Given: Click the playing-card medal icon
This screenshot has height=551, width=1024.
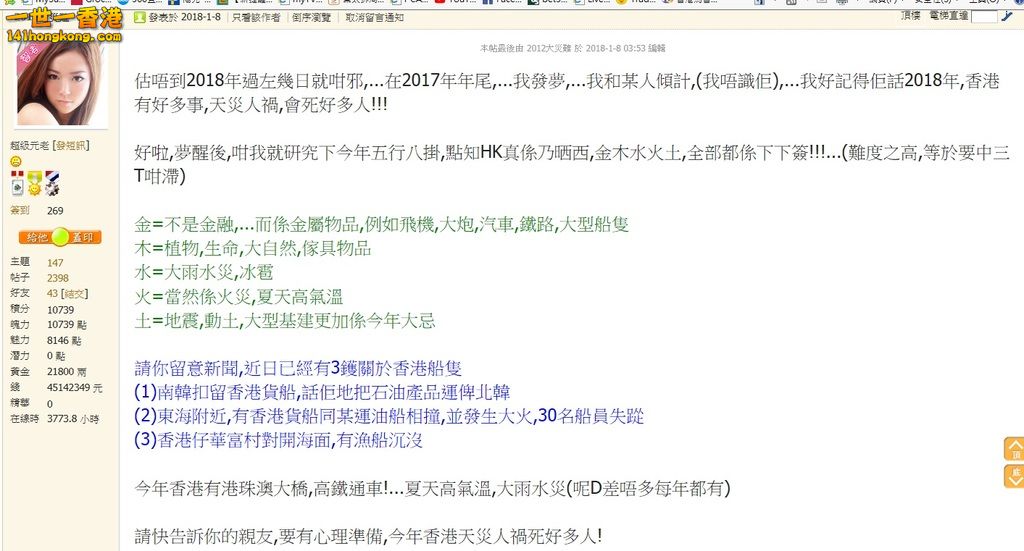Looking at the screenshot, I should [x=17, y=185].
